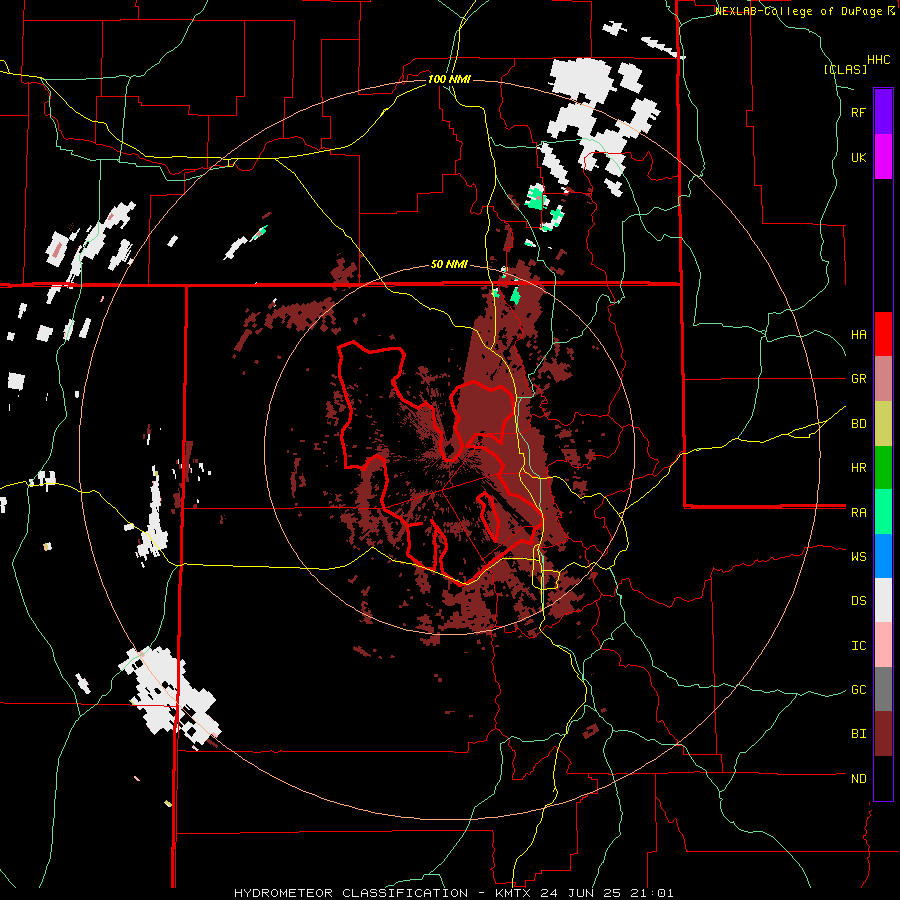
Task: Click the BD legend label
Action: click(859, 424)
